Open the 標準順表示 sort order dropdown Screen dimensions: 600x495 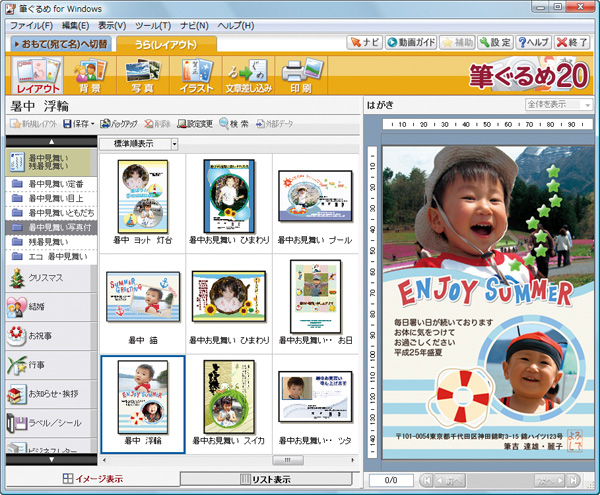tap(174, 144)
